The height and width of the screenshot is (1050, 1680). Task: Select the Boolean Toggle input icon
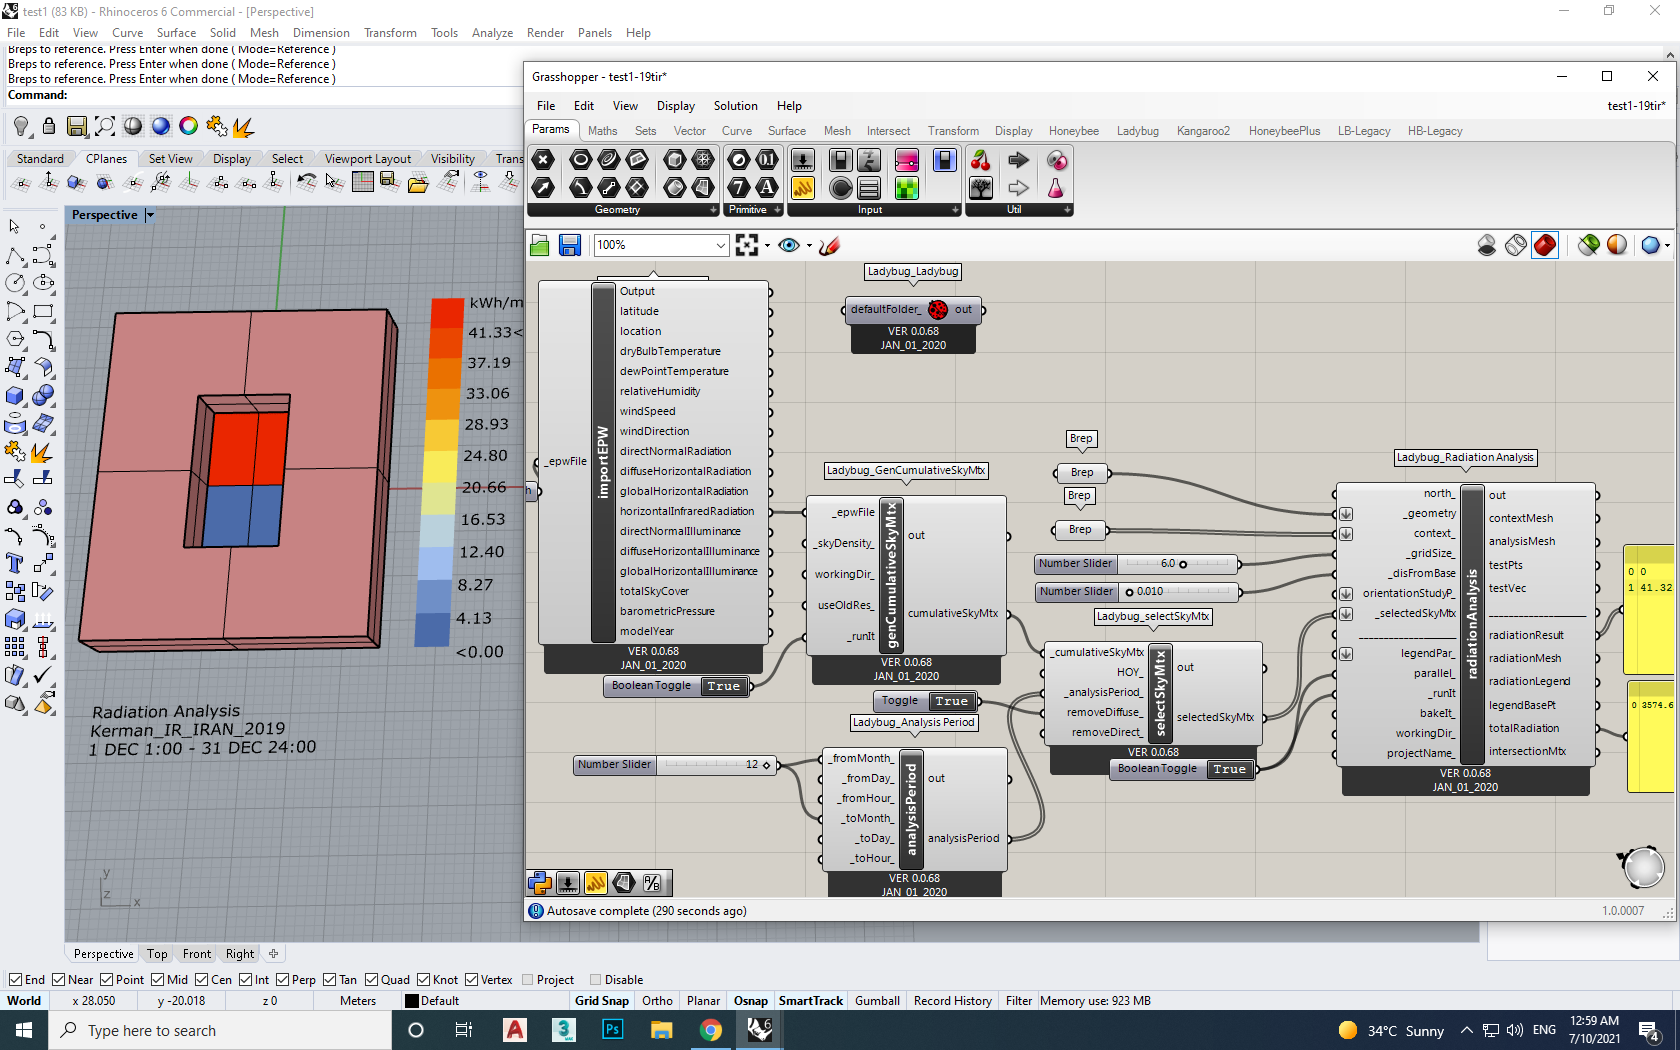(x=841, y=160)
